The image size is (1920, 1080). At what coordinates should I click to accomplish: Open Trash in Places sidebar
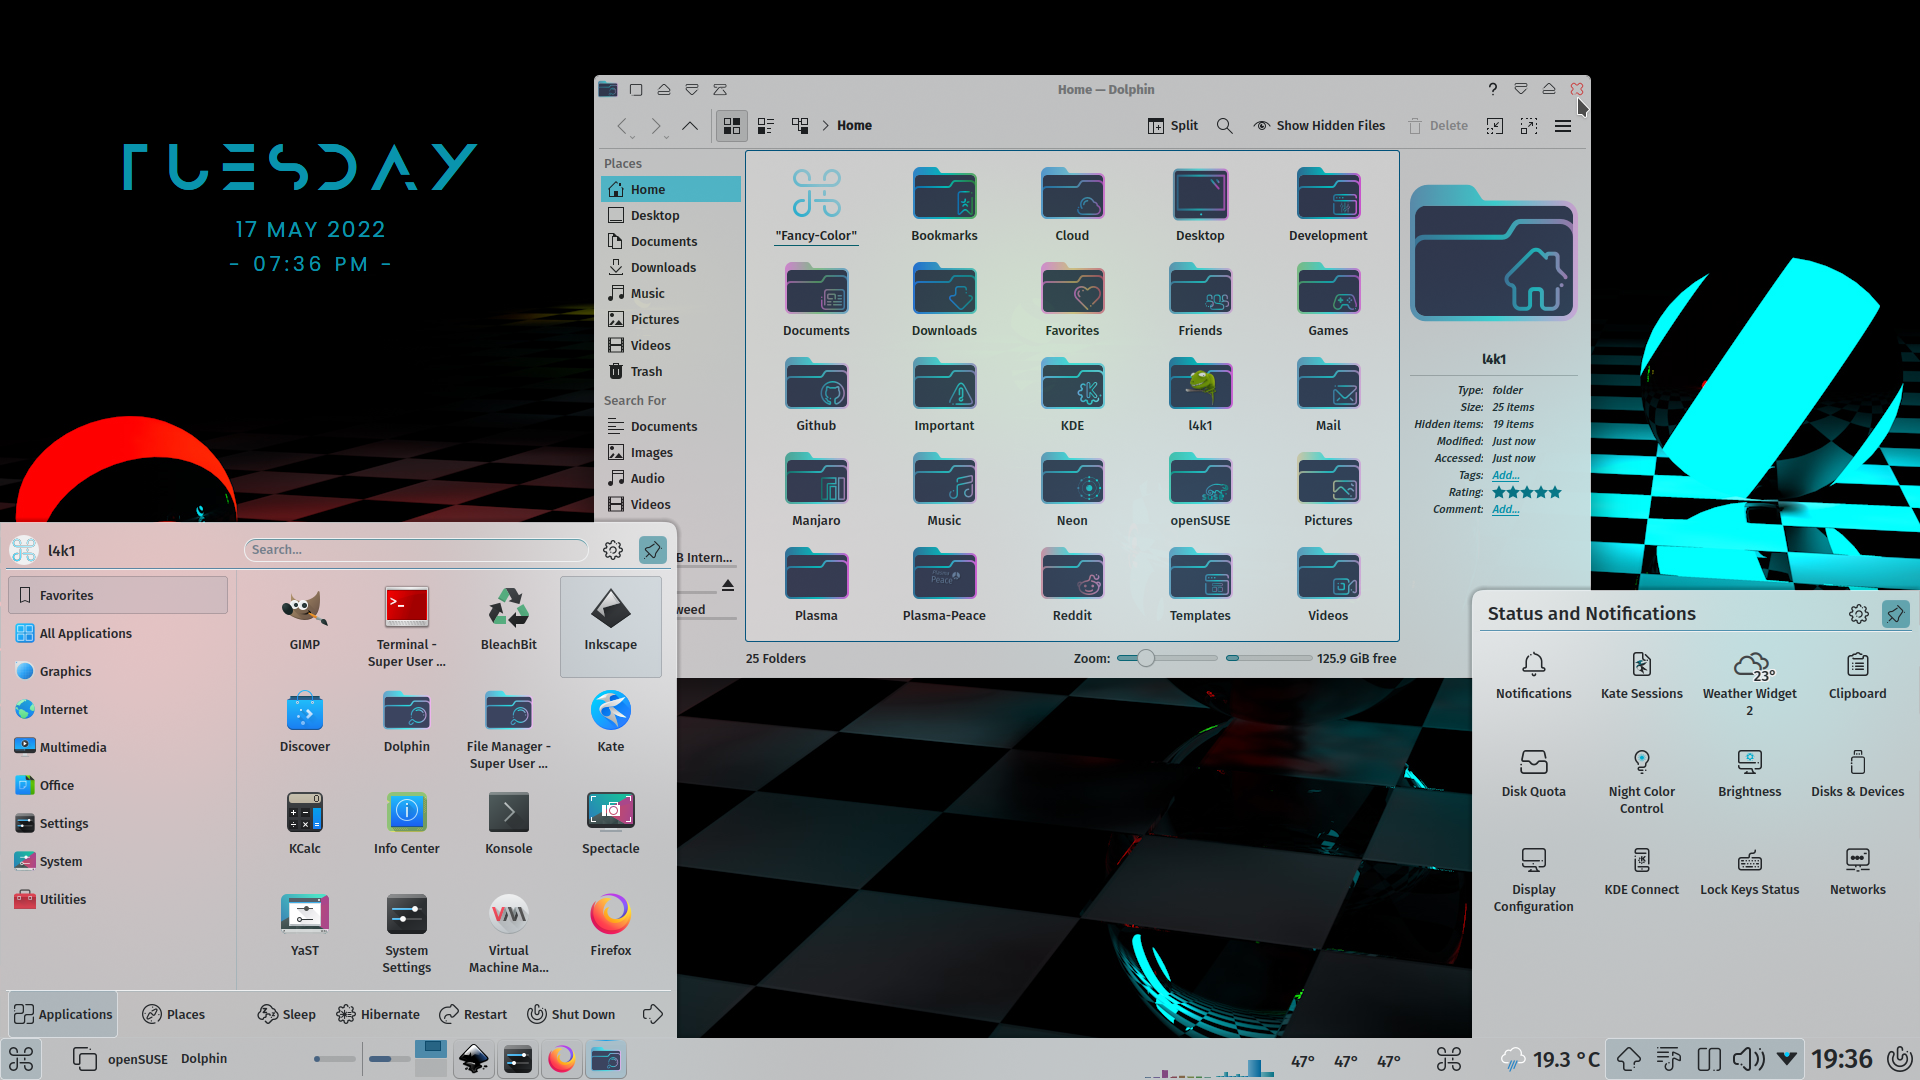click(x=670, y=371)
